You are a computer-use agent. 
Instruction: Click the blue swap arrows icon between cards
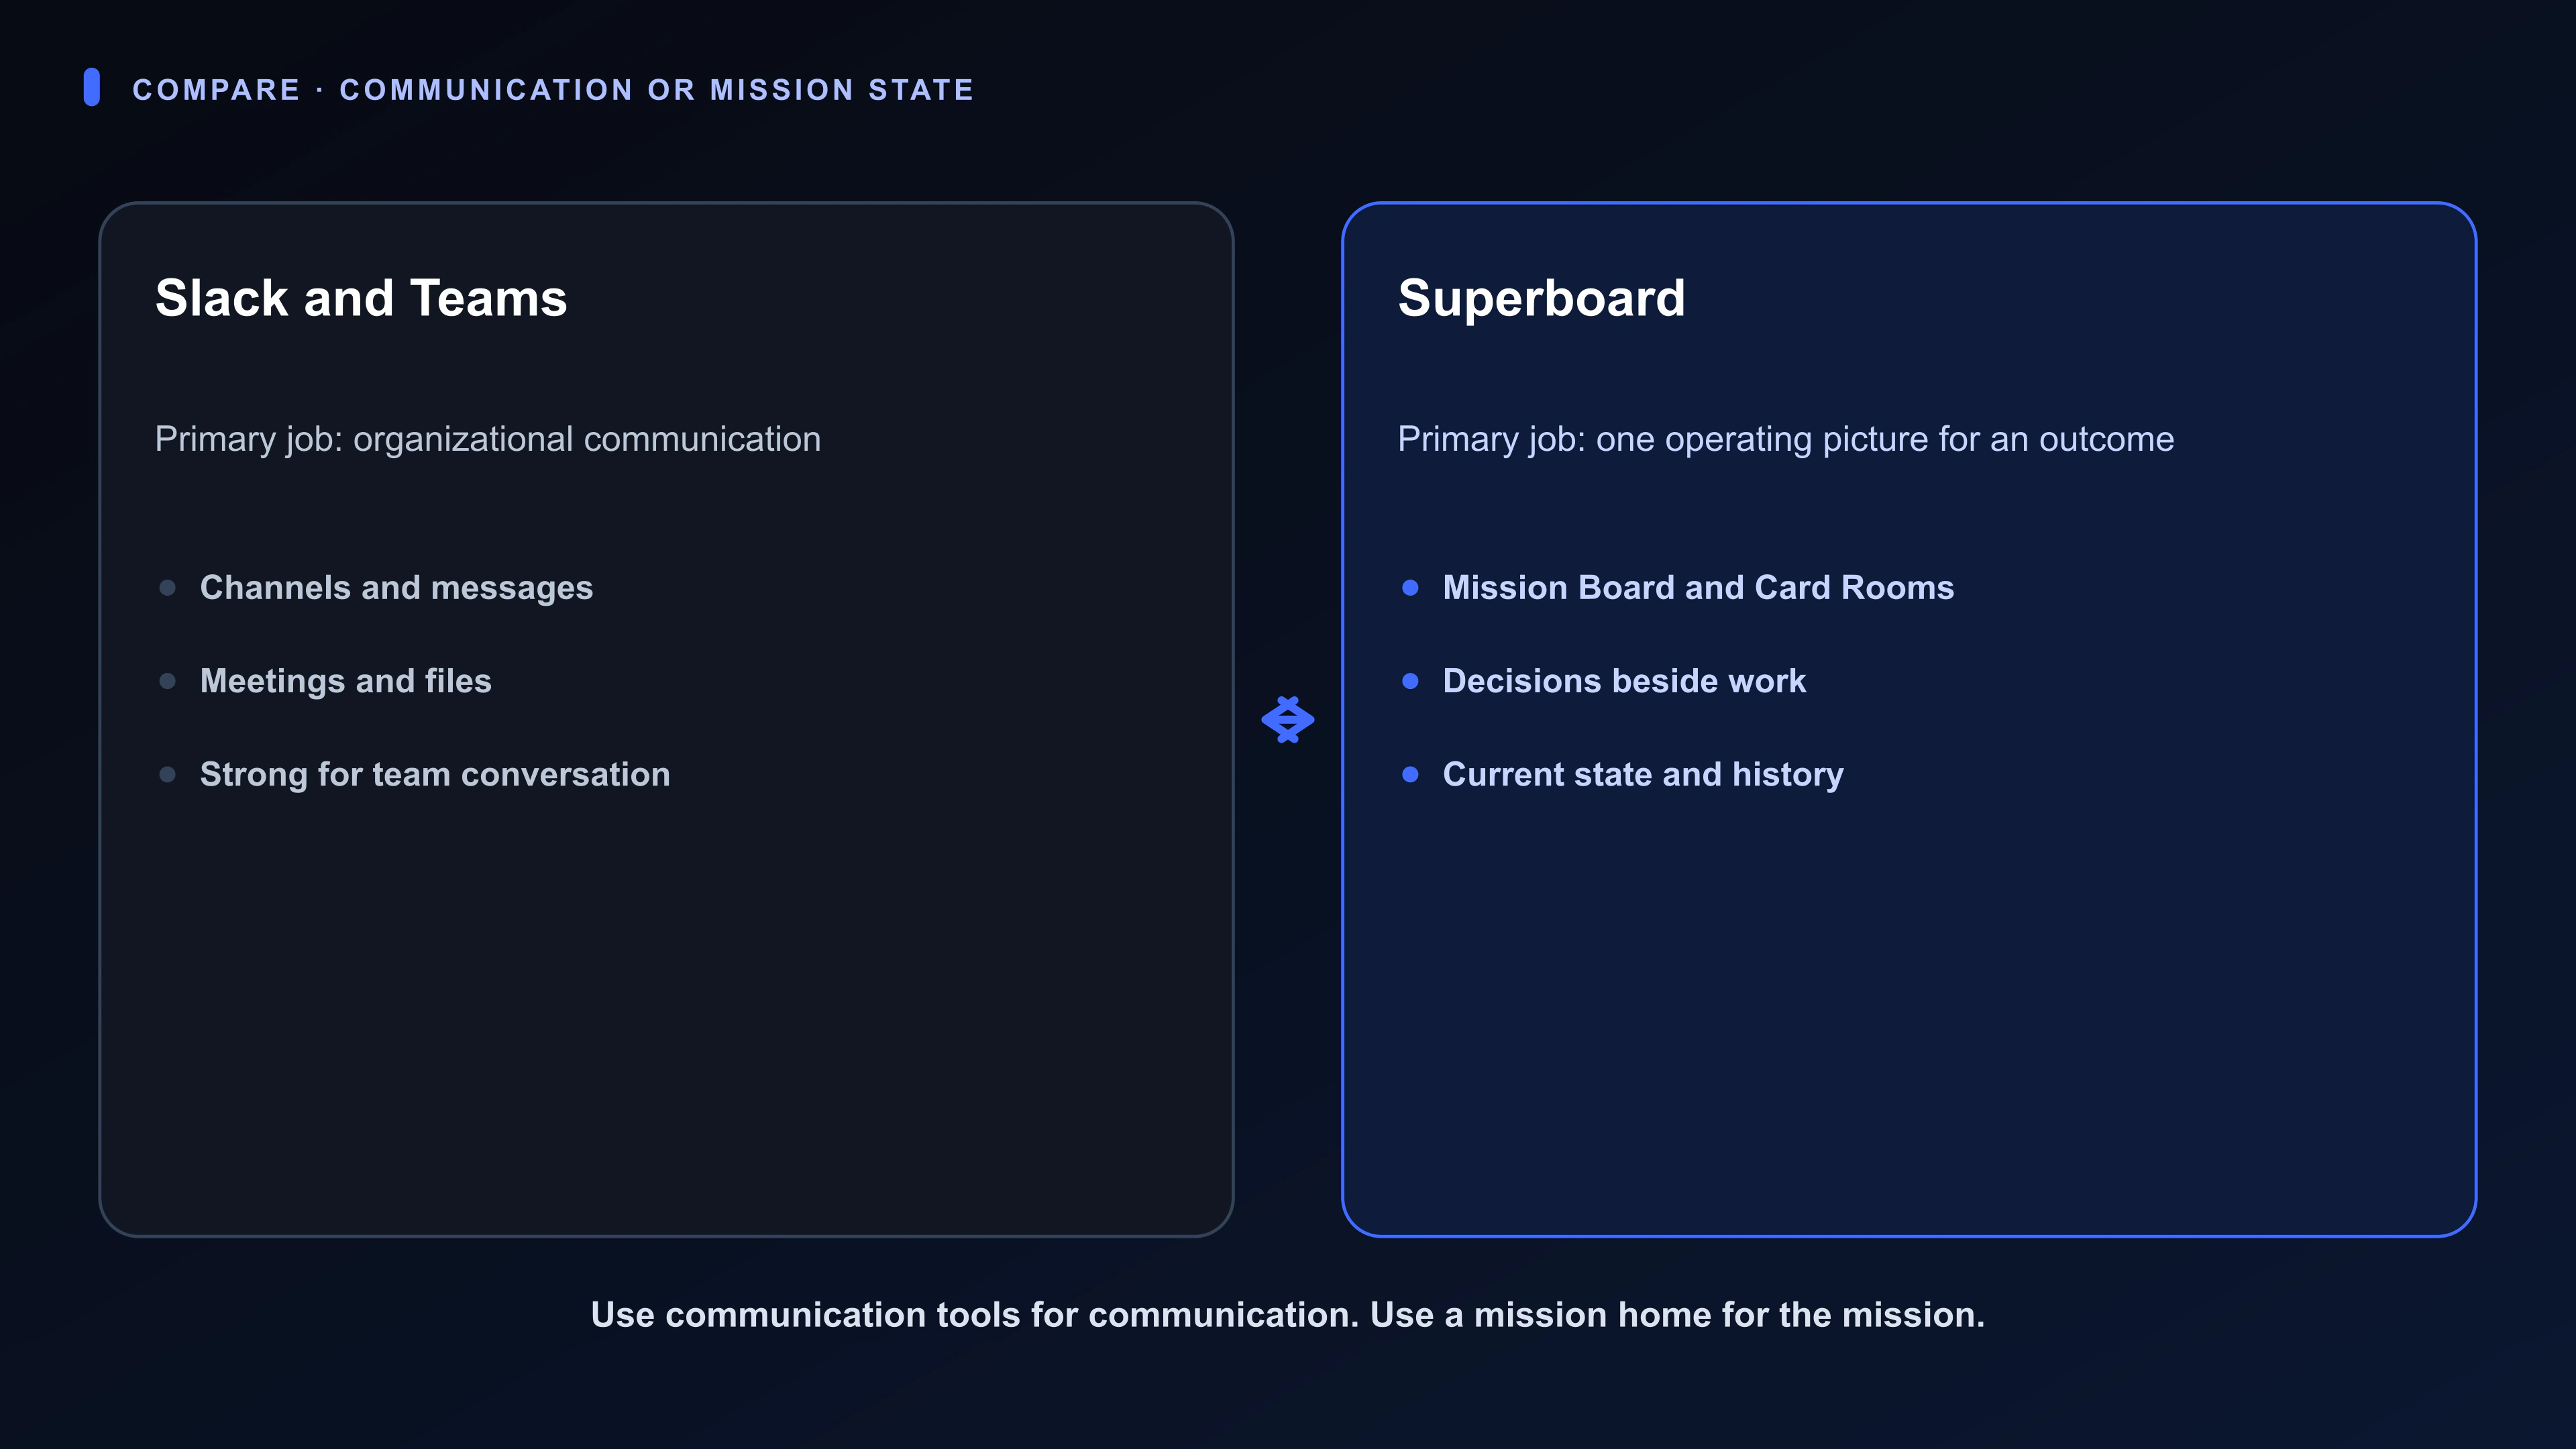tap(1287, 720)
